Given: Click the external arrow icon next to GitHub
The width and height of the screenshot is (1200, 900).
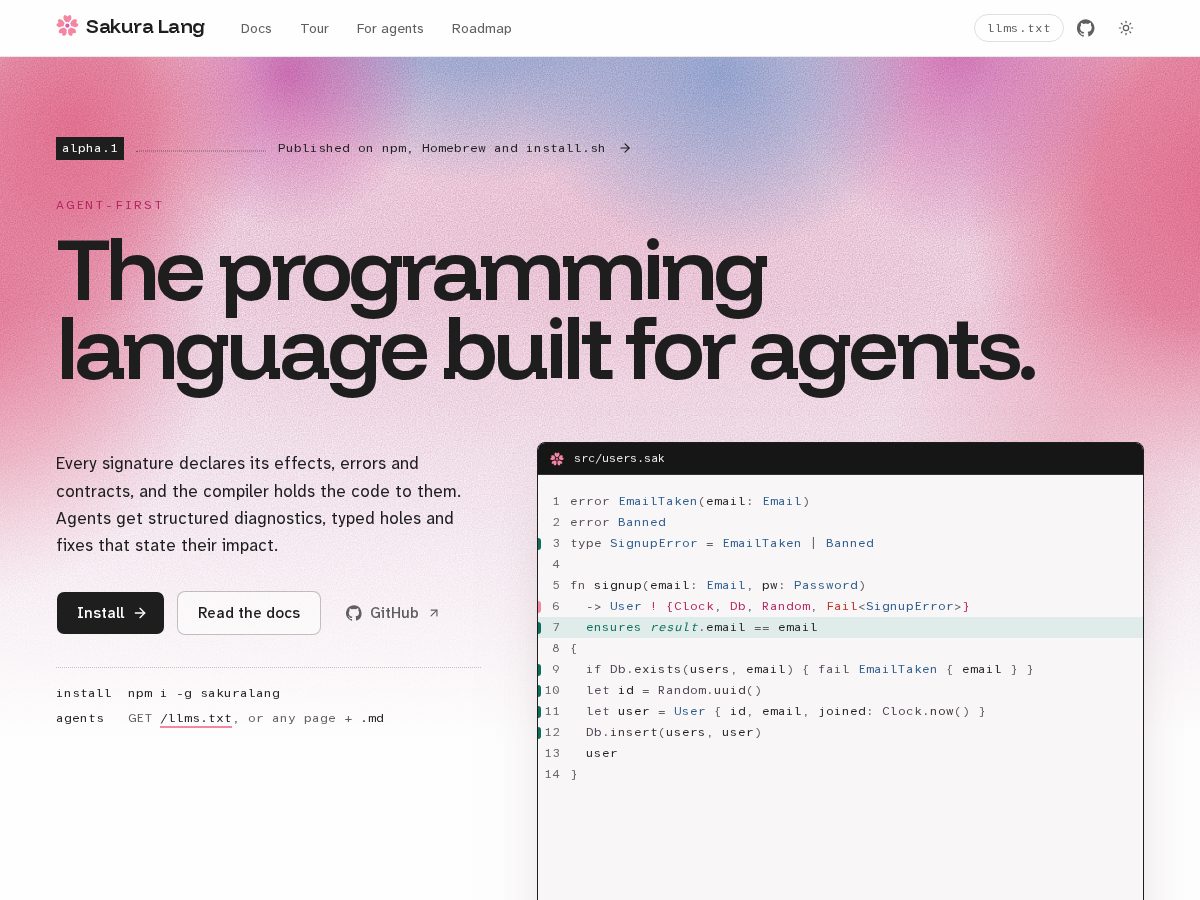Looking at the screenshot, I should click(x=434, y=613).
